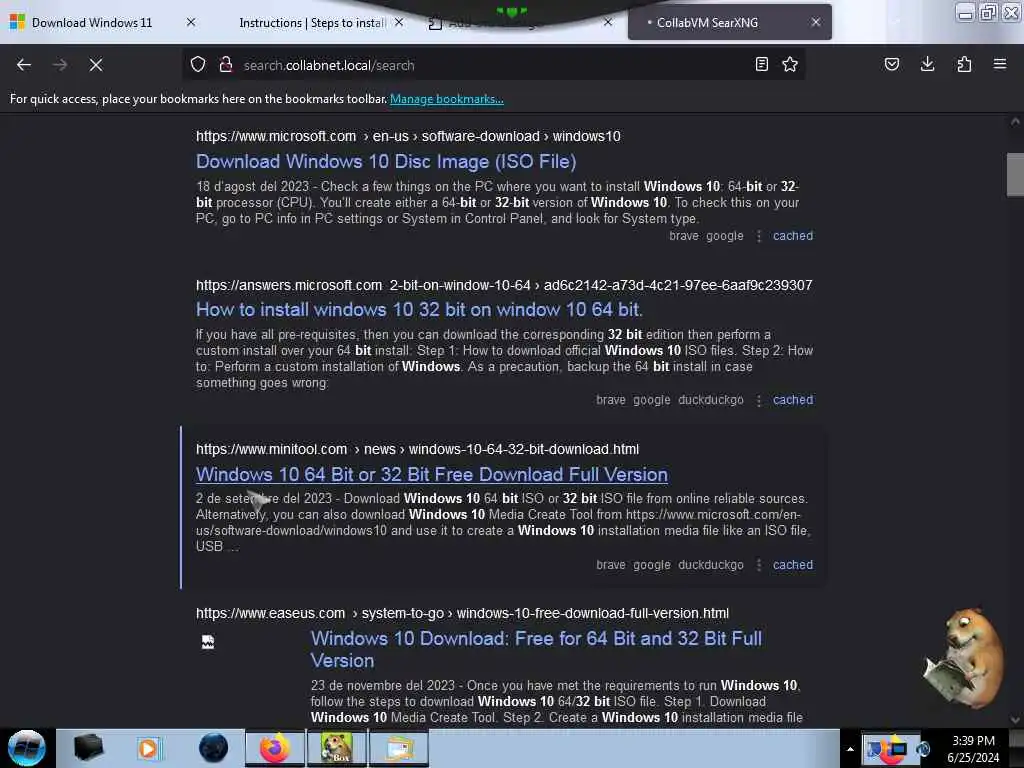Viewport: 1024px width, 768px height.
Task: Expand options dots on answers.microsoft.com result
Action: (759, 400)
